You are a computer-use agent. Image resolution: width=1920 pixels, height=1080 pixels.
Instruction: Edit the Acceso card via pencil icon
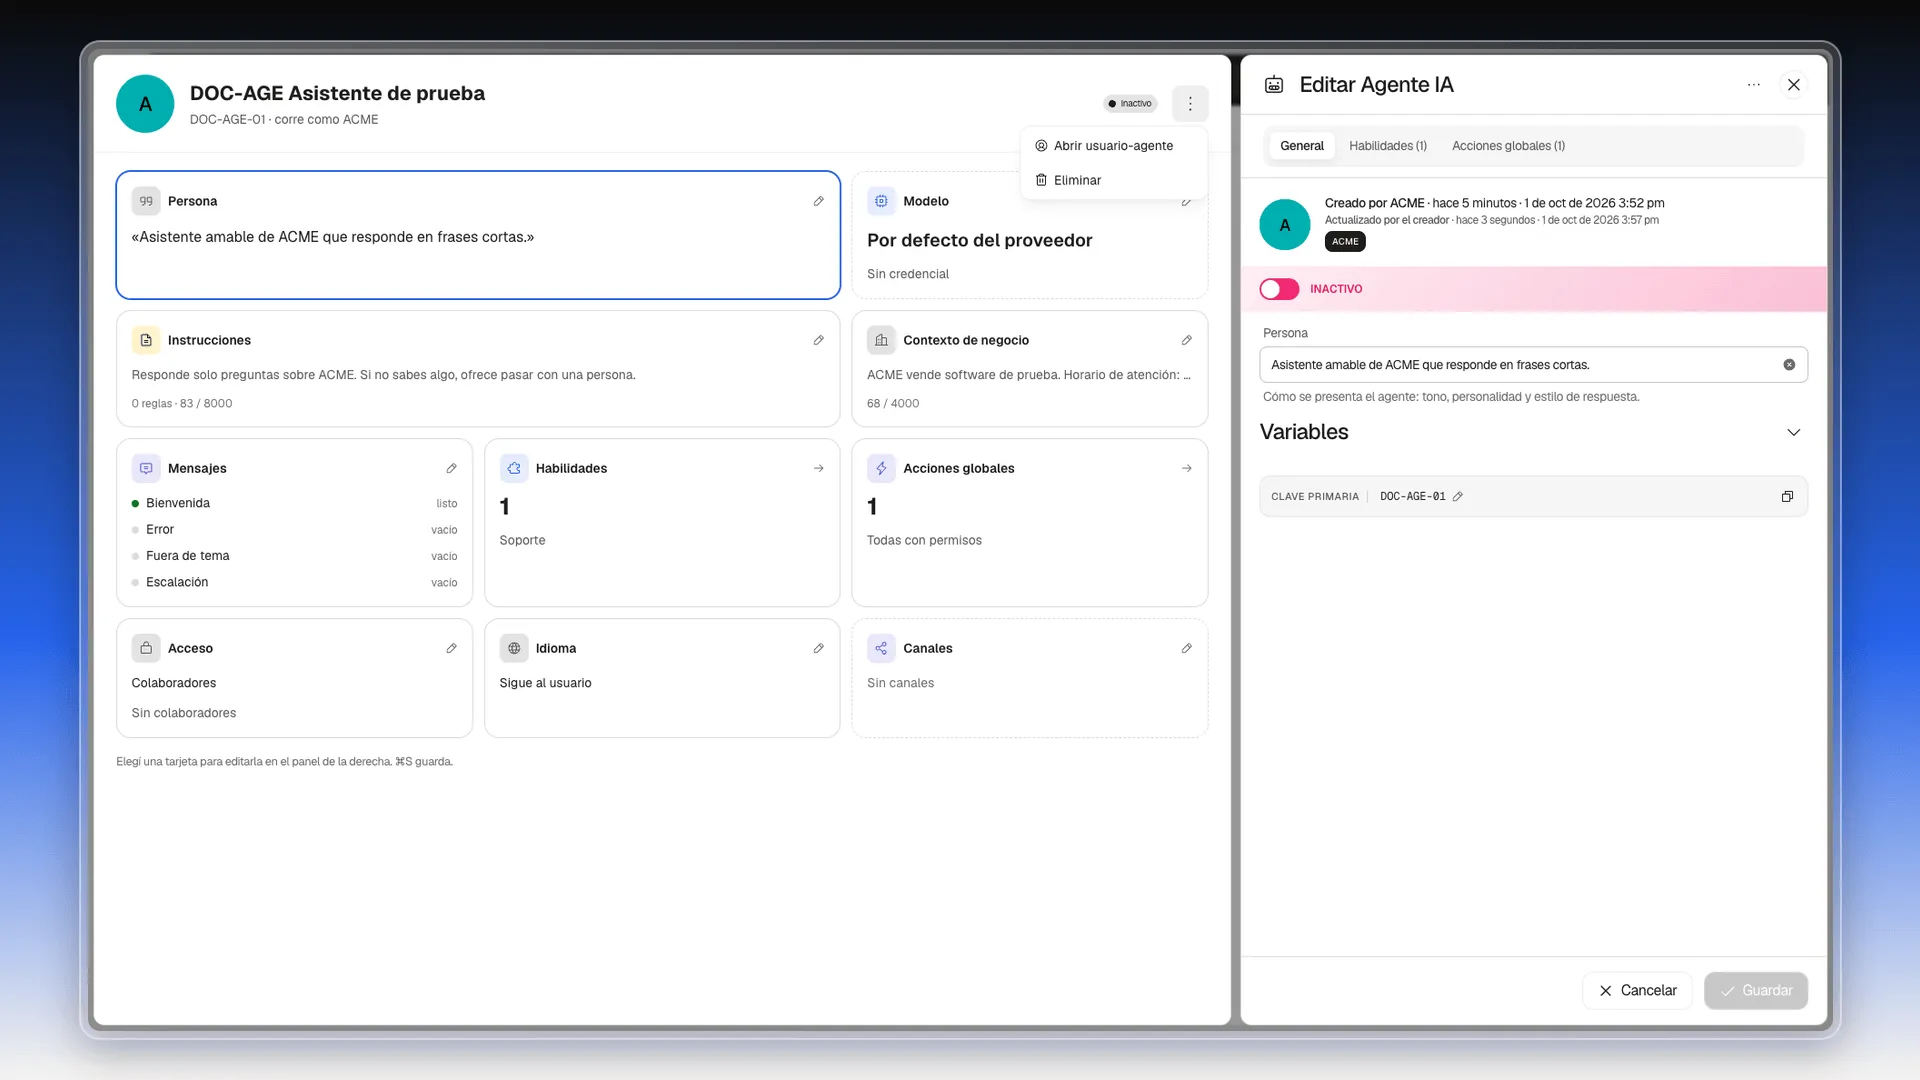tap(451, 648)
